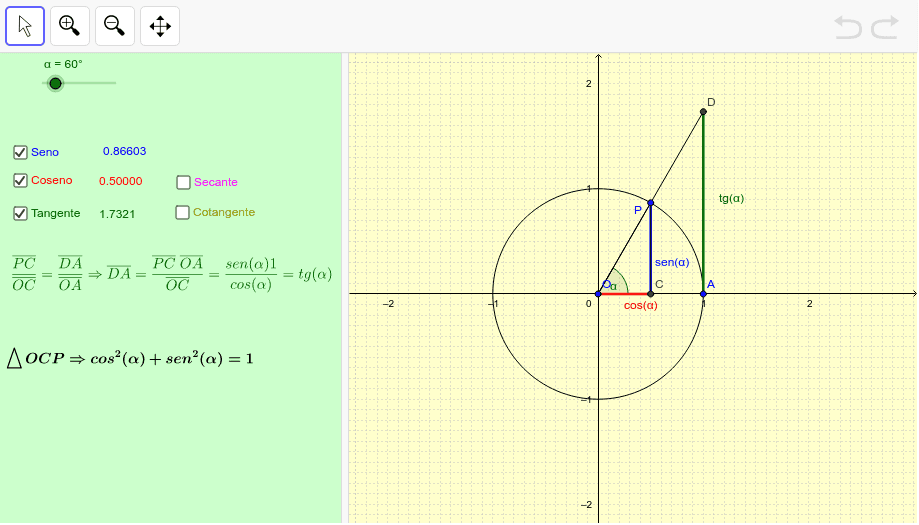Click the α = 60° label
Image resolution: width=919 pixels, height=525 pixels.
coord(63,64)
